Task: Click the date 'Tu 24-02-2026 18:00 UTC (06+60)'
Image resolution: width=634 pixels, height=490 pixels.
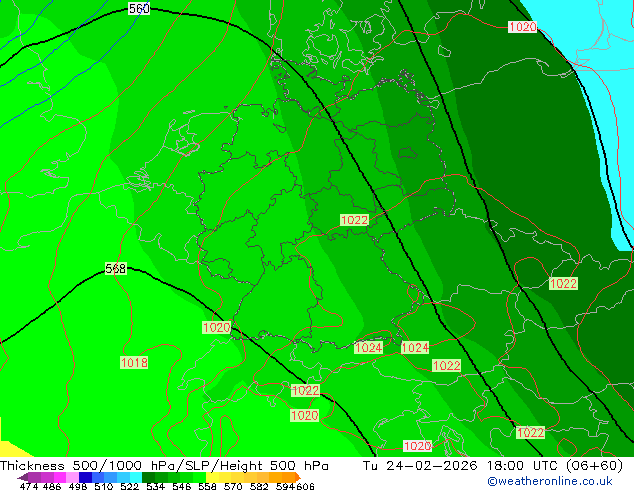Action: 493,466
